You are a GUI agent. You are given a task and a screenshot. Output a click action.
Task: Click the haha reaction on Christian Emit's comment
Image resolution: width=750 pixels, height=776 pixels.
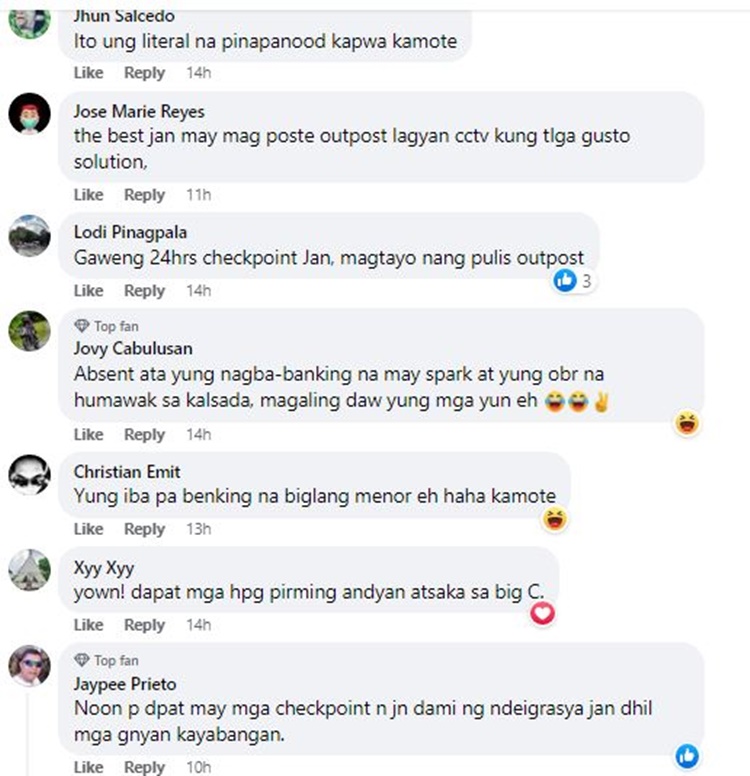point(554,519)
